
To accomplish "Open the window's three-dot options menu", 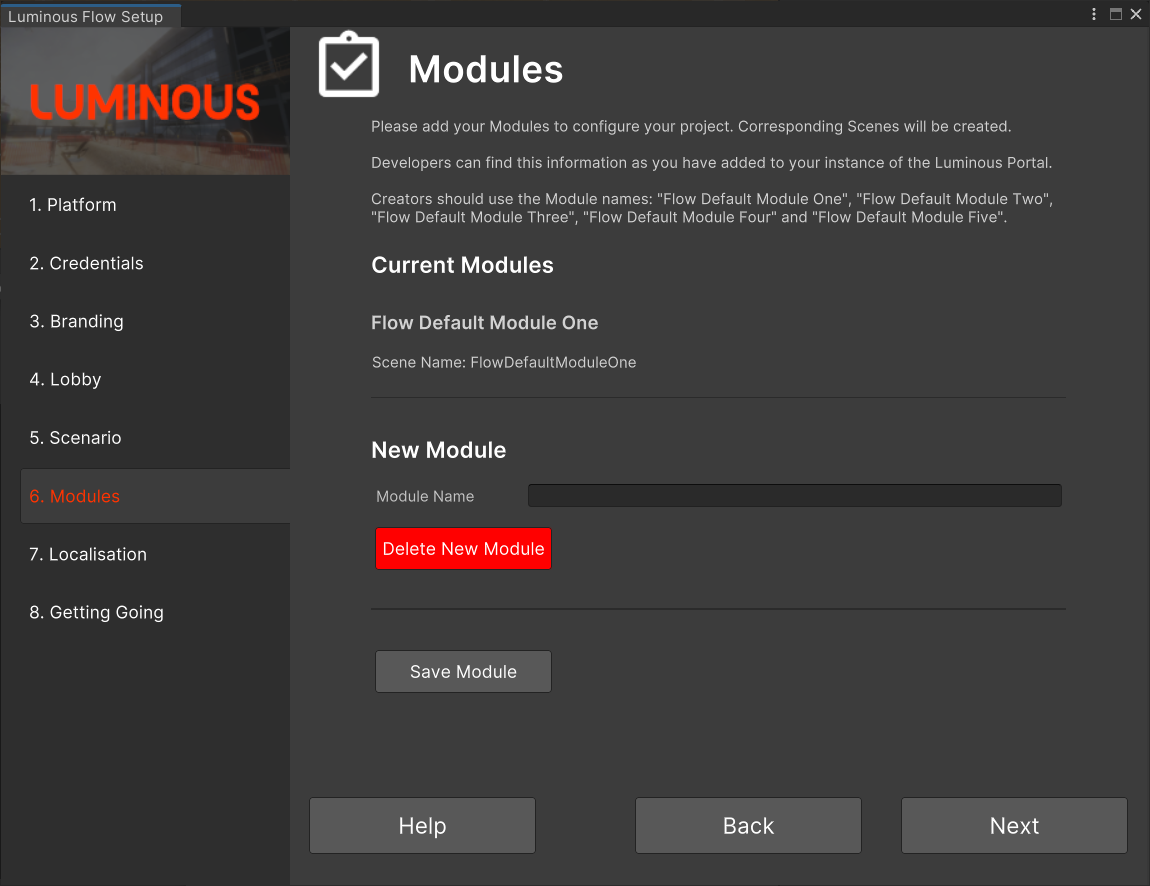I will click(x=1096, y=14).
